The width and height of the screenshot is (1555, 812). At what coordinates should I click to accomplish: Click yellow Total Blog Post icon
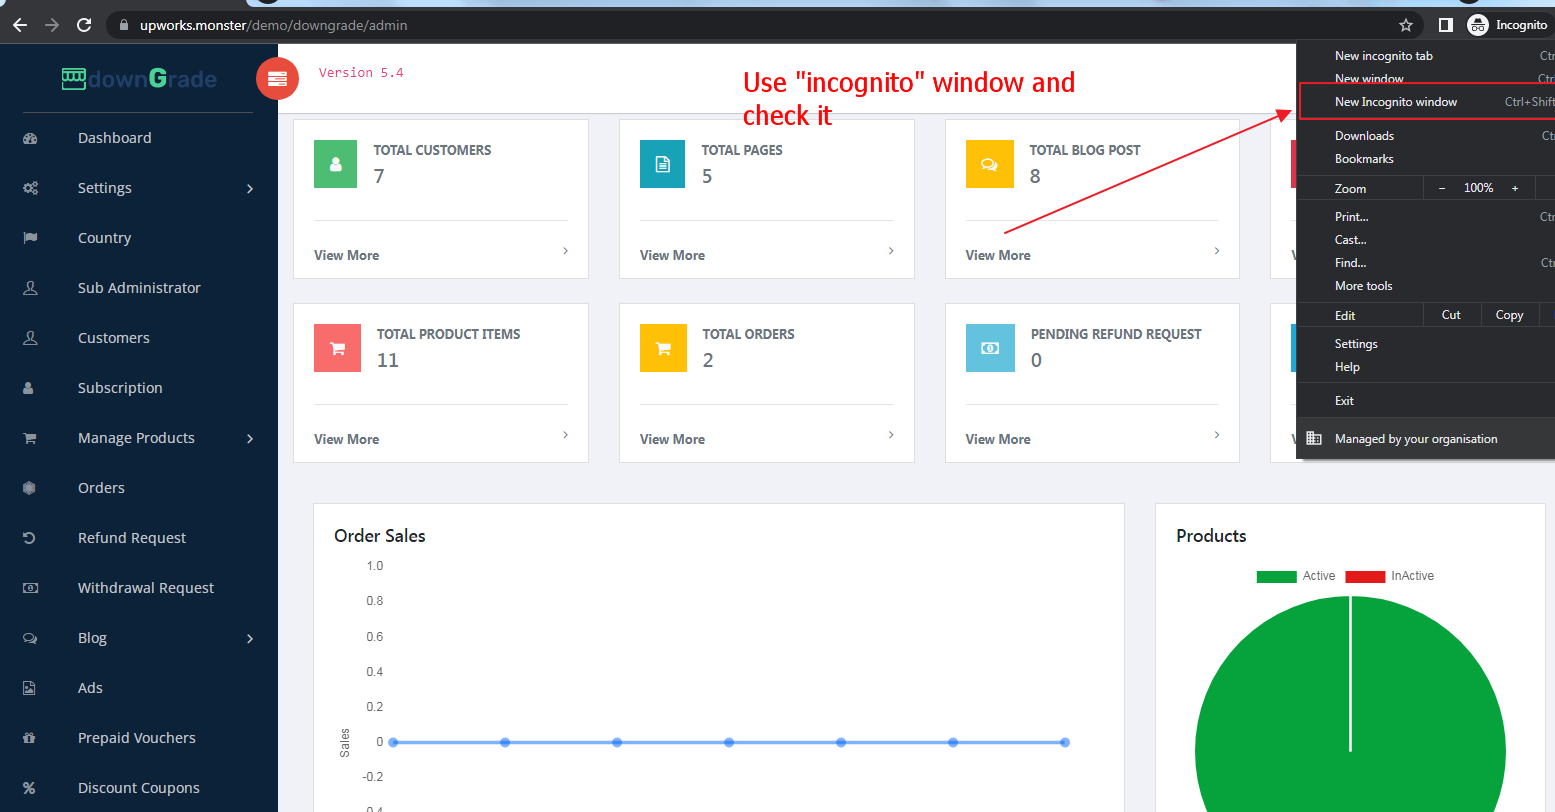[989, 164]
